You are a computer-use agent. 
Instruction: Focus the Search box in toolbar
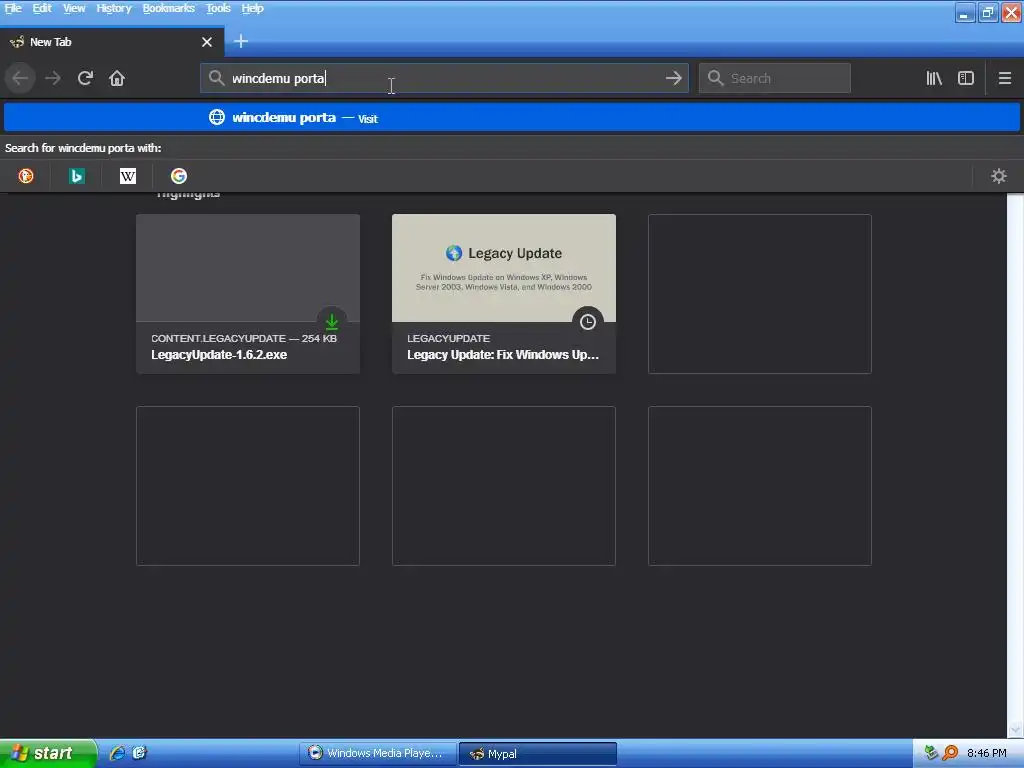[775, 78]
